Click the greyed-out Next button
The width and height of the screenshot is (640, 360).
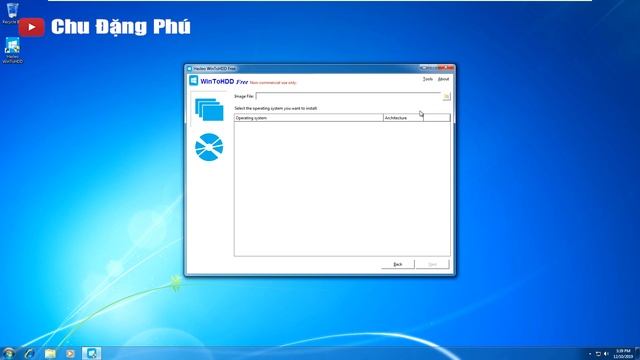432,264
